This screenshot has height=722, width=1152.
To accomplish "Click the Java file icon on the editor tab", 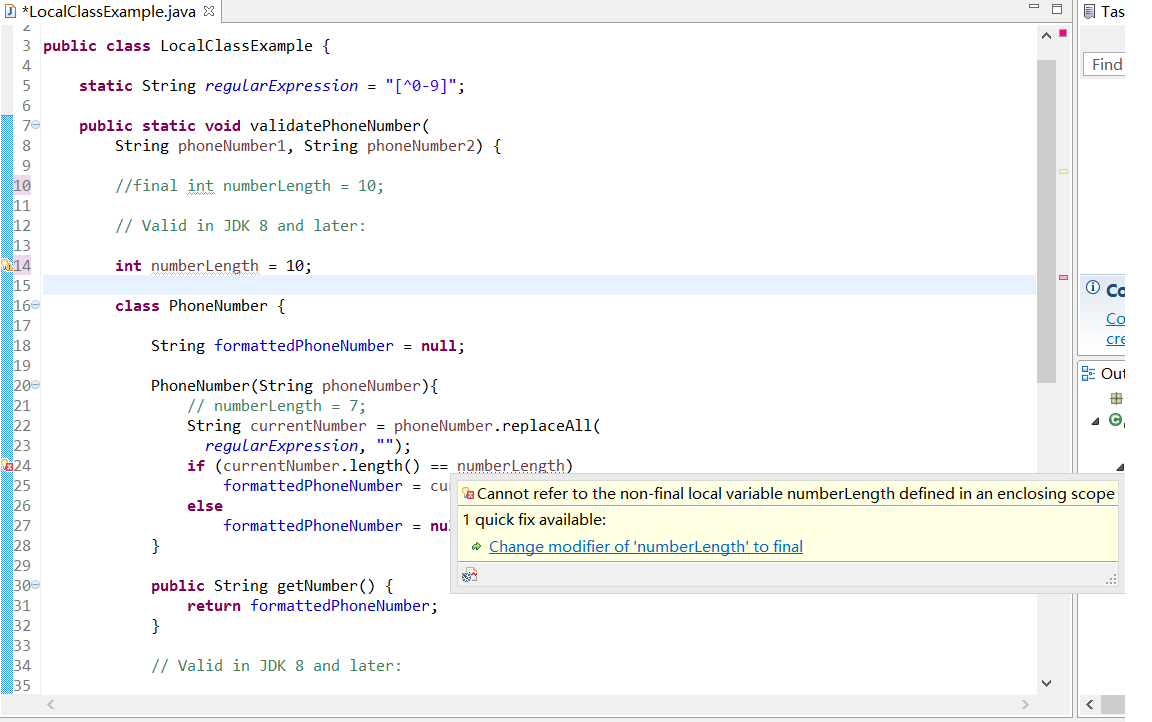I will click(x=10, y=11).
